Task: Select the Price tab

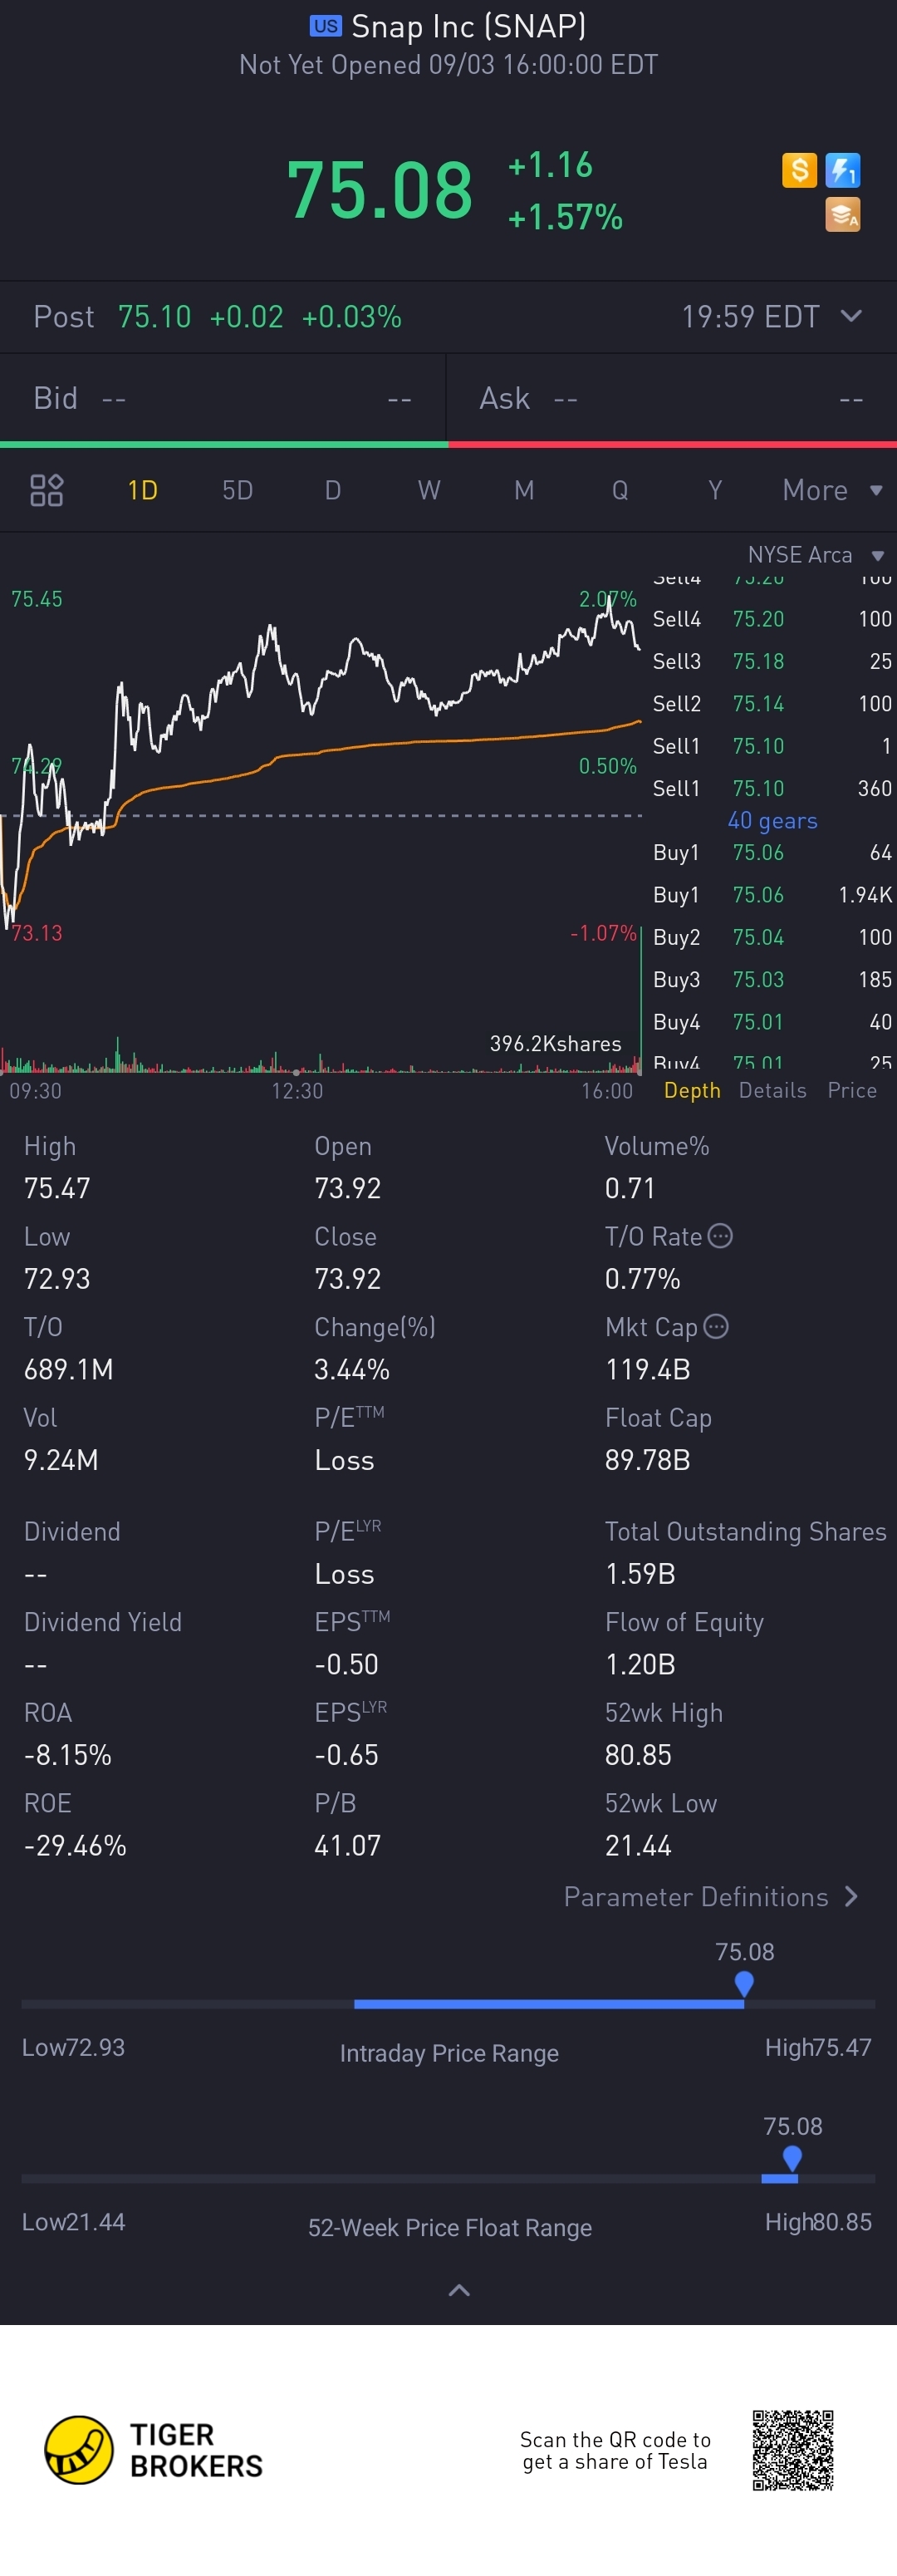Action: click(x=852, y=1090)
